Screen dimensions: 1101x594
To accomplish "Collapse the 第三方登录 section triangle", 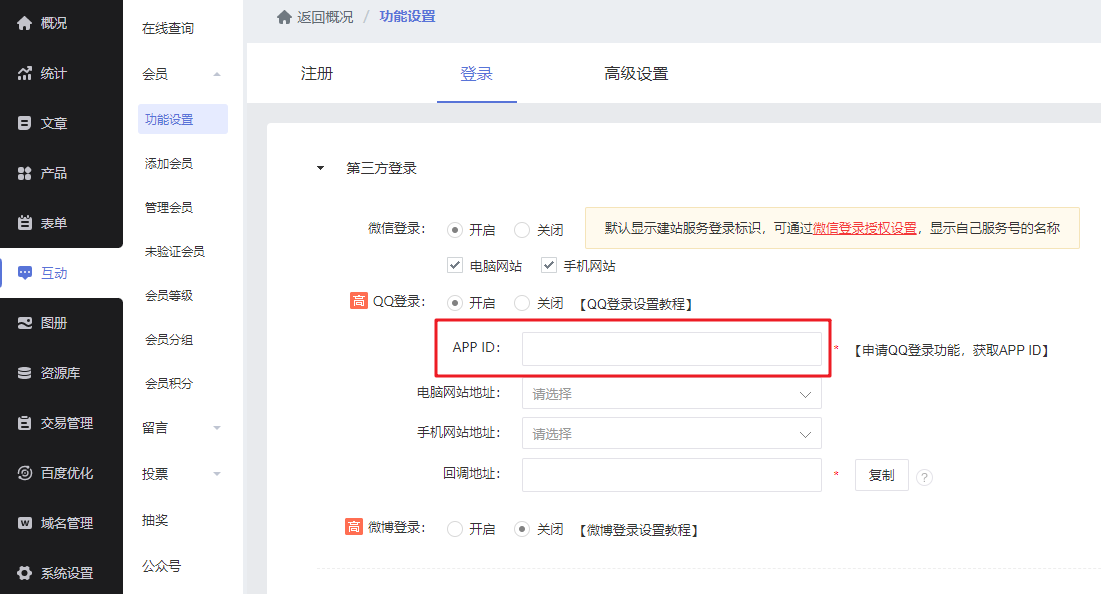I will pos(320,169).
